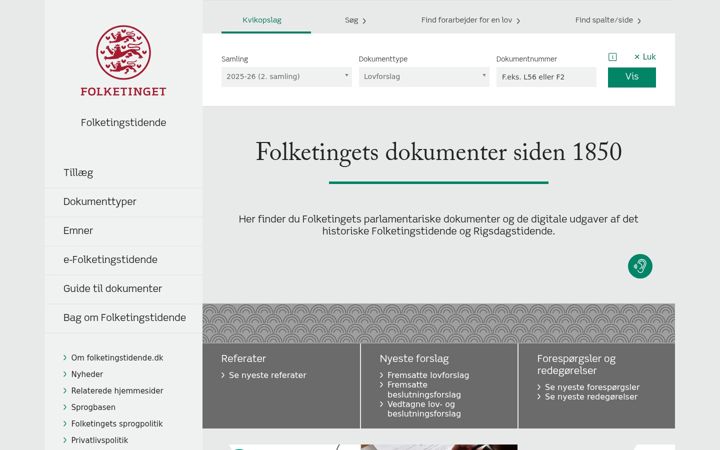Open the info icon beside Luk
The height and width of the screenshot is (450, 720).
[612, 57]
